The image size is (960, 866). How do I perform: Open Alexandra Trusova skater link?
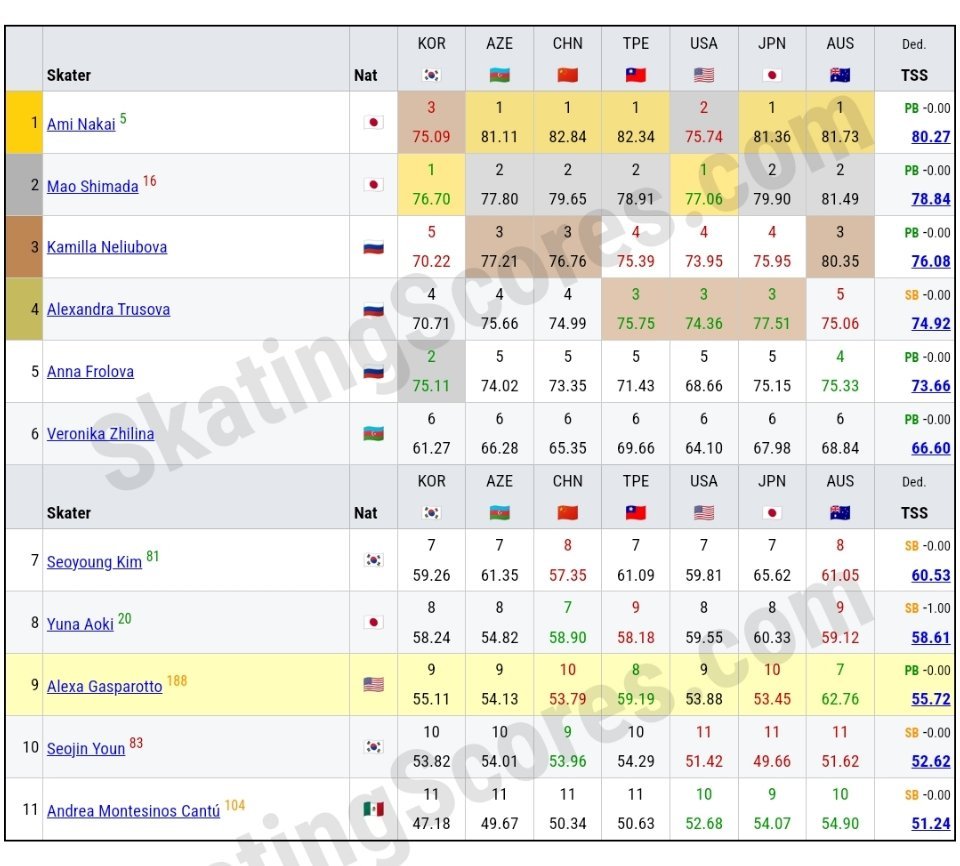[108, 309]
